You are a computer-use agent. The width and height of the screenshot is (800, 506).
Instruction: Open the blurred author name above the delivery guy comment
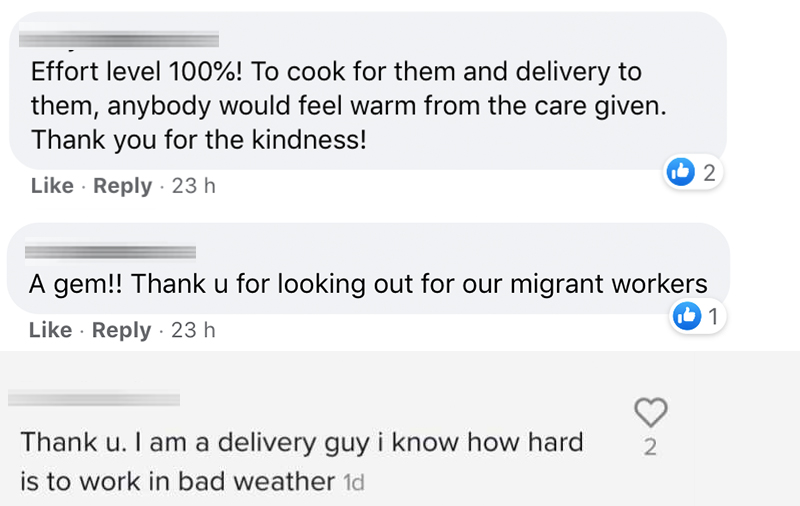[x=94, y=399]
